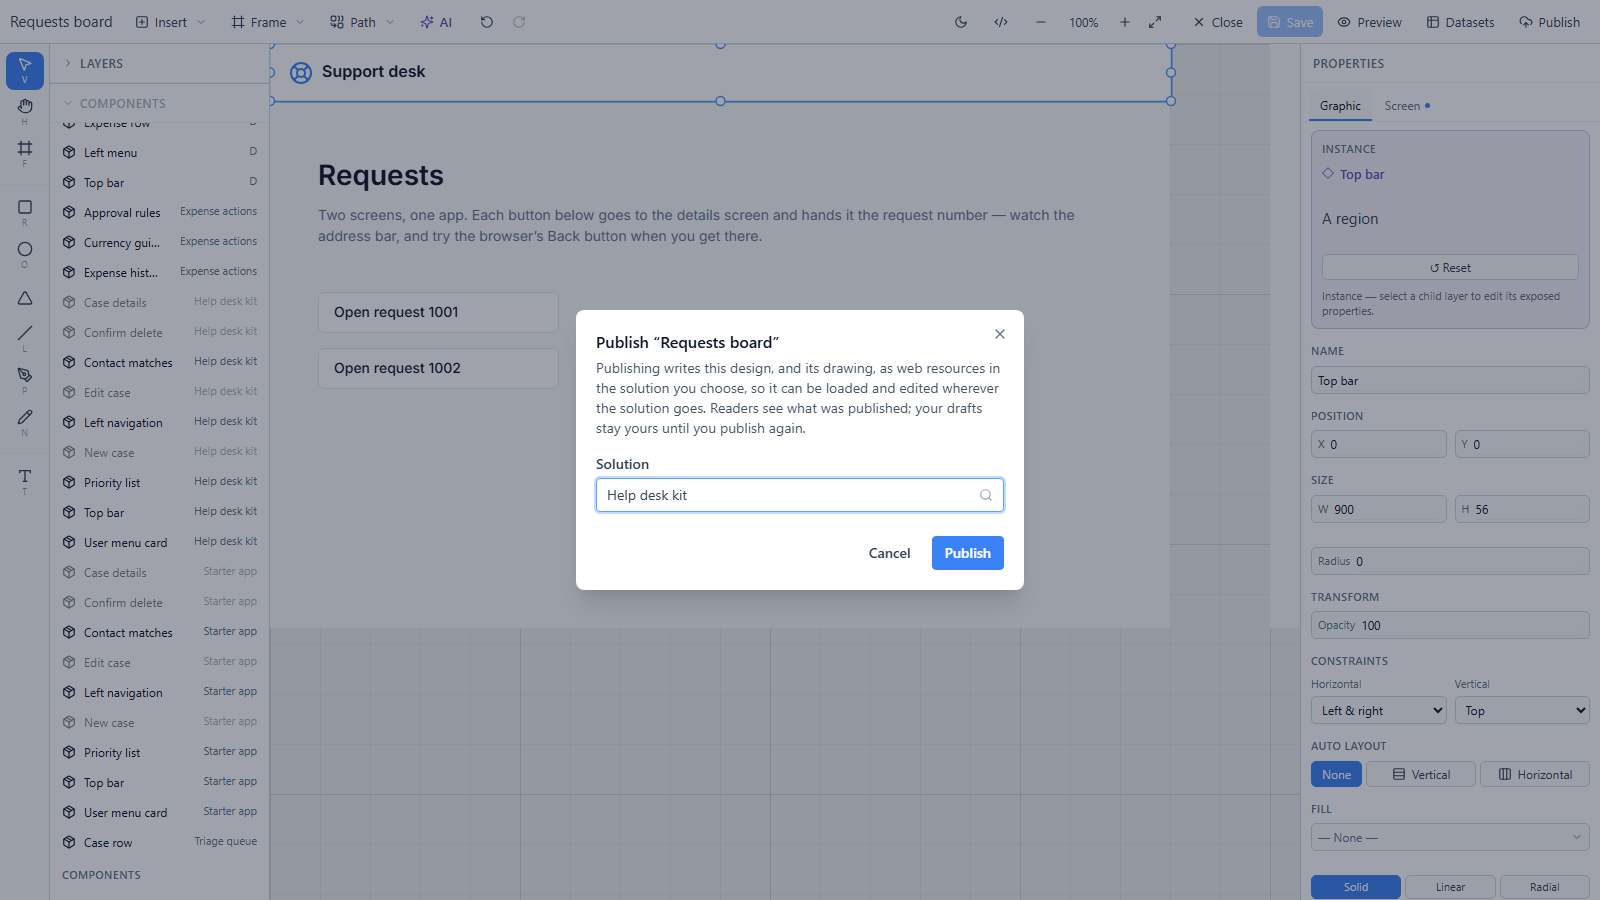Click the Approval rules component icon

point(69,212)
